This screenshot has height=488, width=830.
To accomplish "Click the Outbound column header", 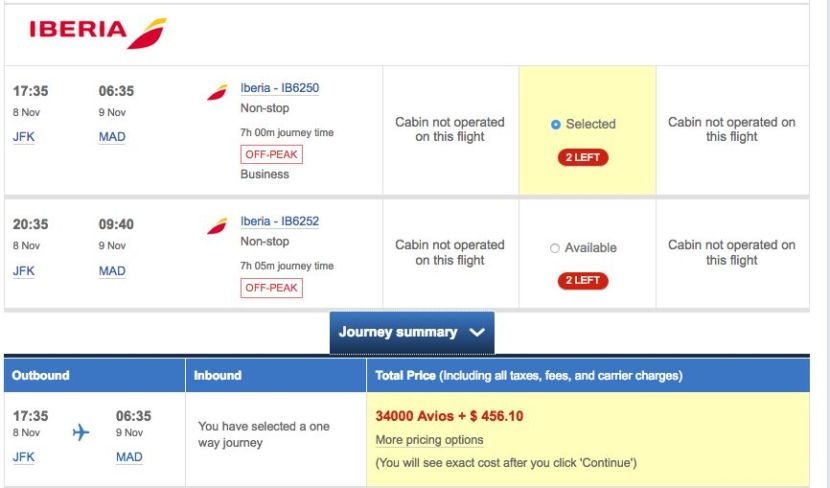I will point(41,376).
